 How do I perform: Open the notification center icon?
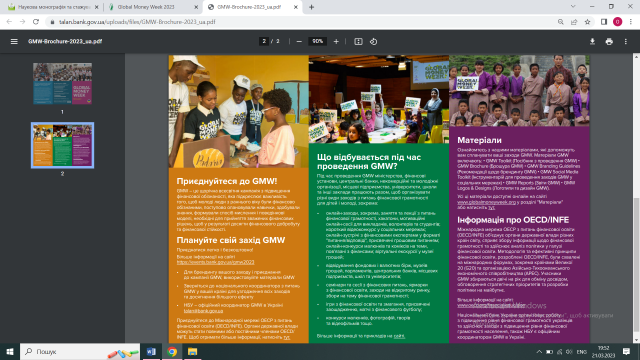(x=626, y=351)
